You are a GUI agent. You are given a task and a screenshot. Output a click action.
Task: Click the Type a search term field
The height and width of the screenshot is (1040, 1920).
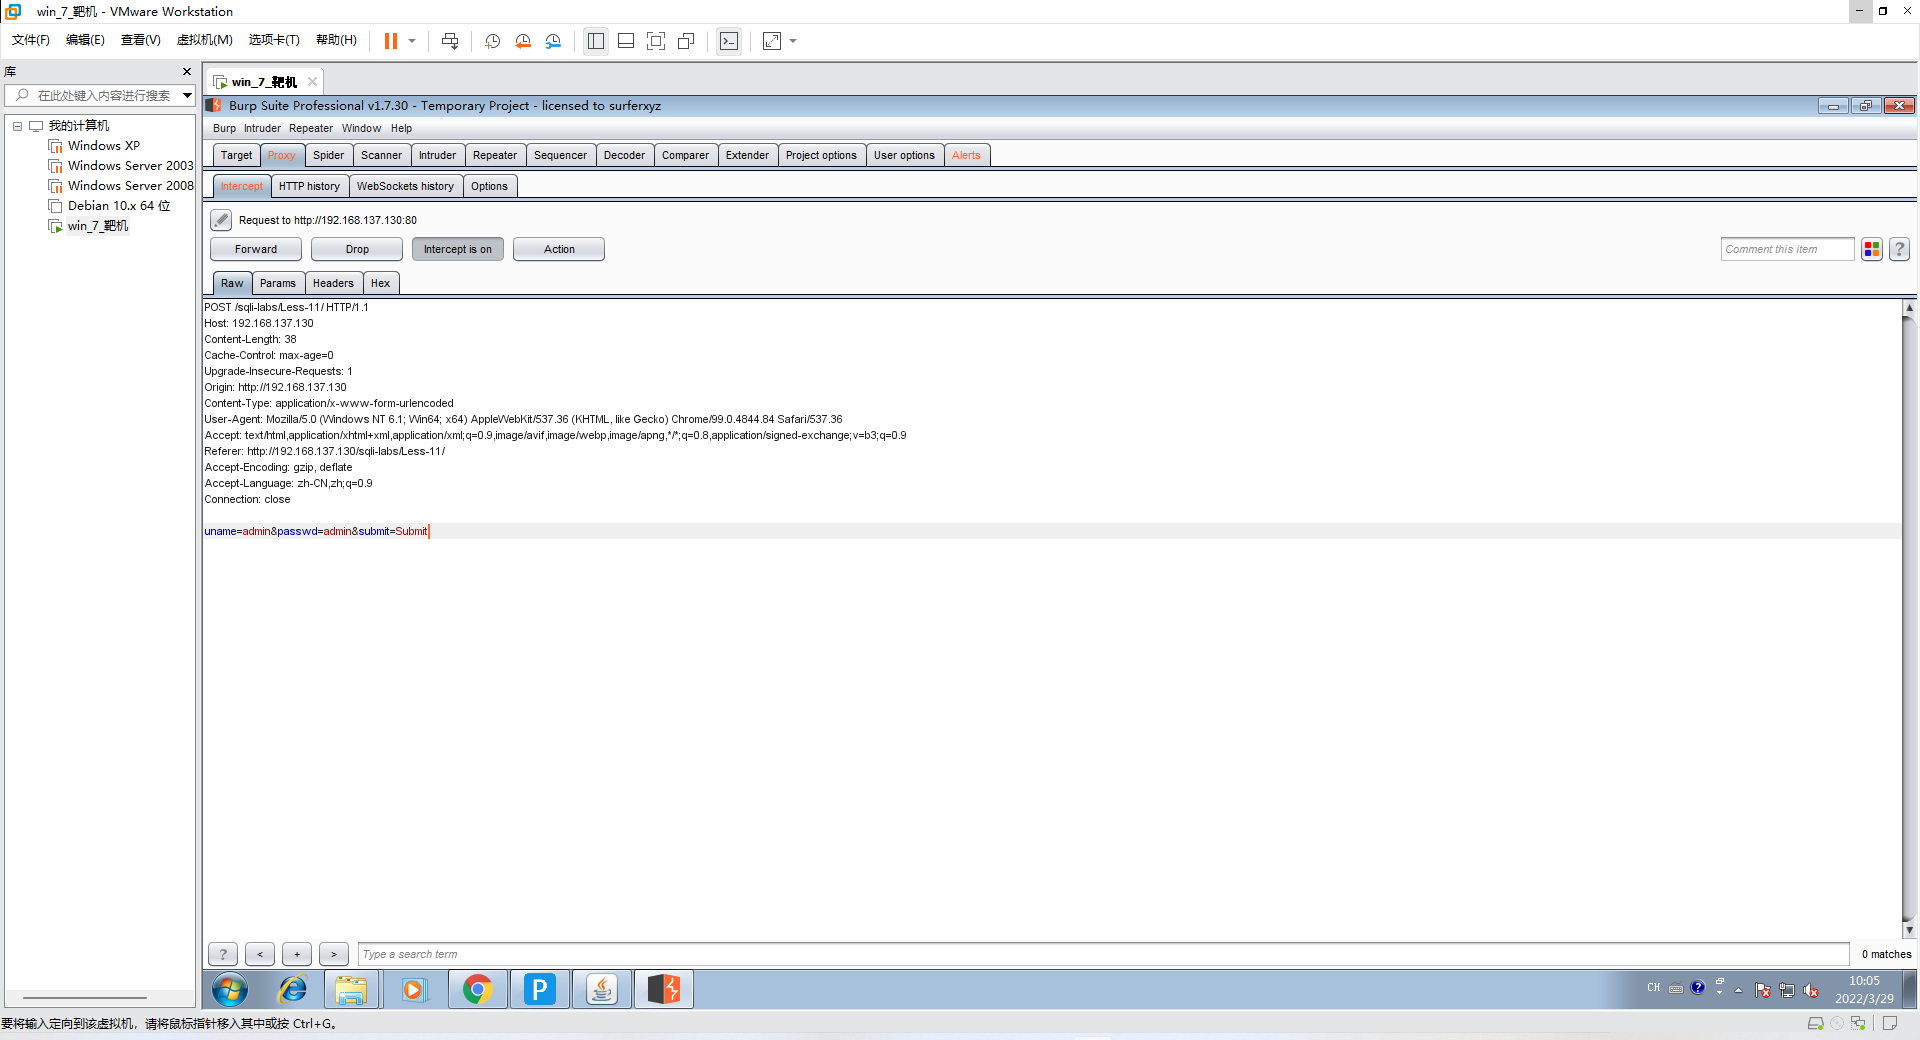(1103, 954)
